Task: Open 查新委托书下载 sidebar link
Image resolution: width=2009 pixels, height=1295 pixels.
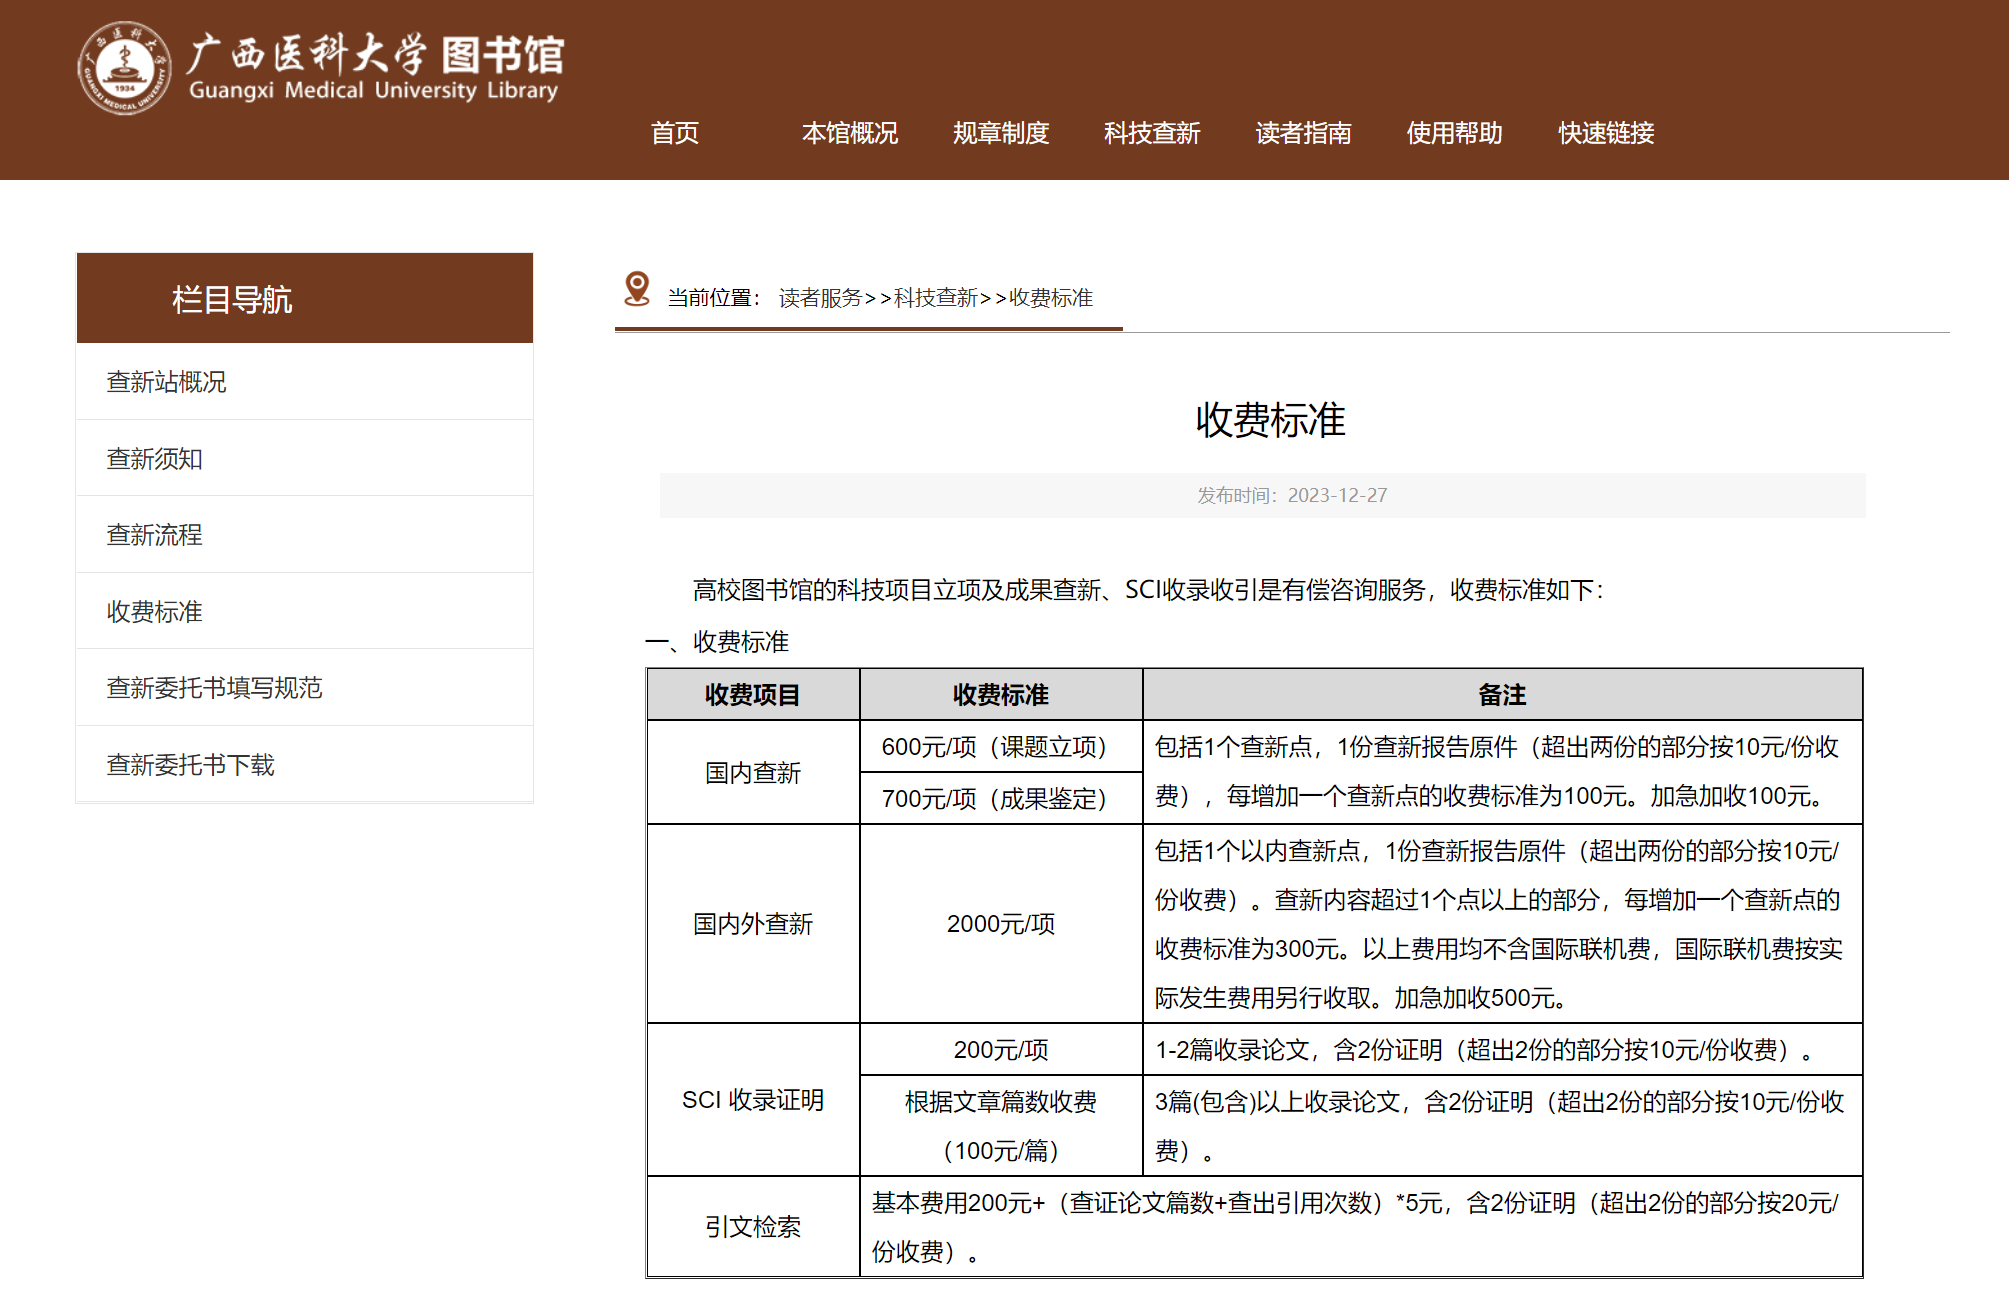Action: pos(305,765)
